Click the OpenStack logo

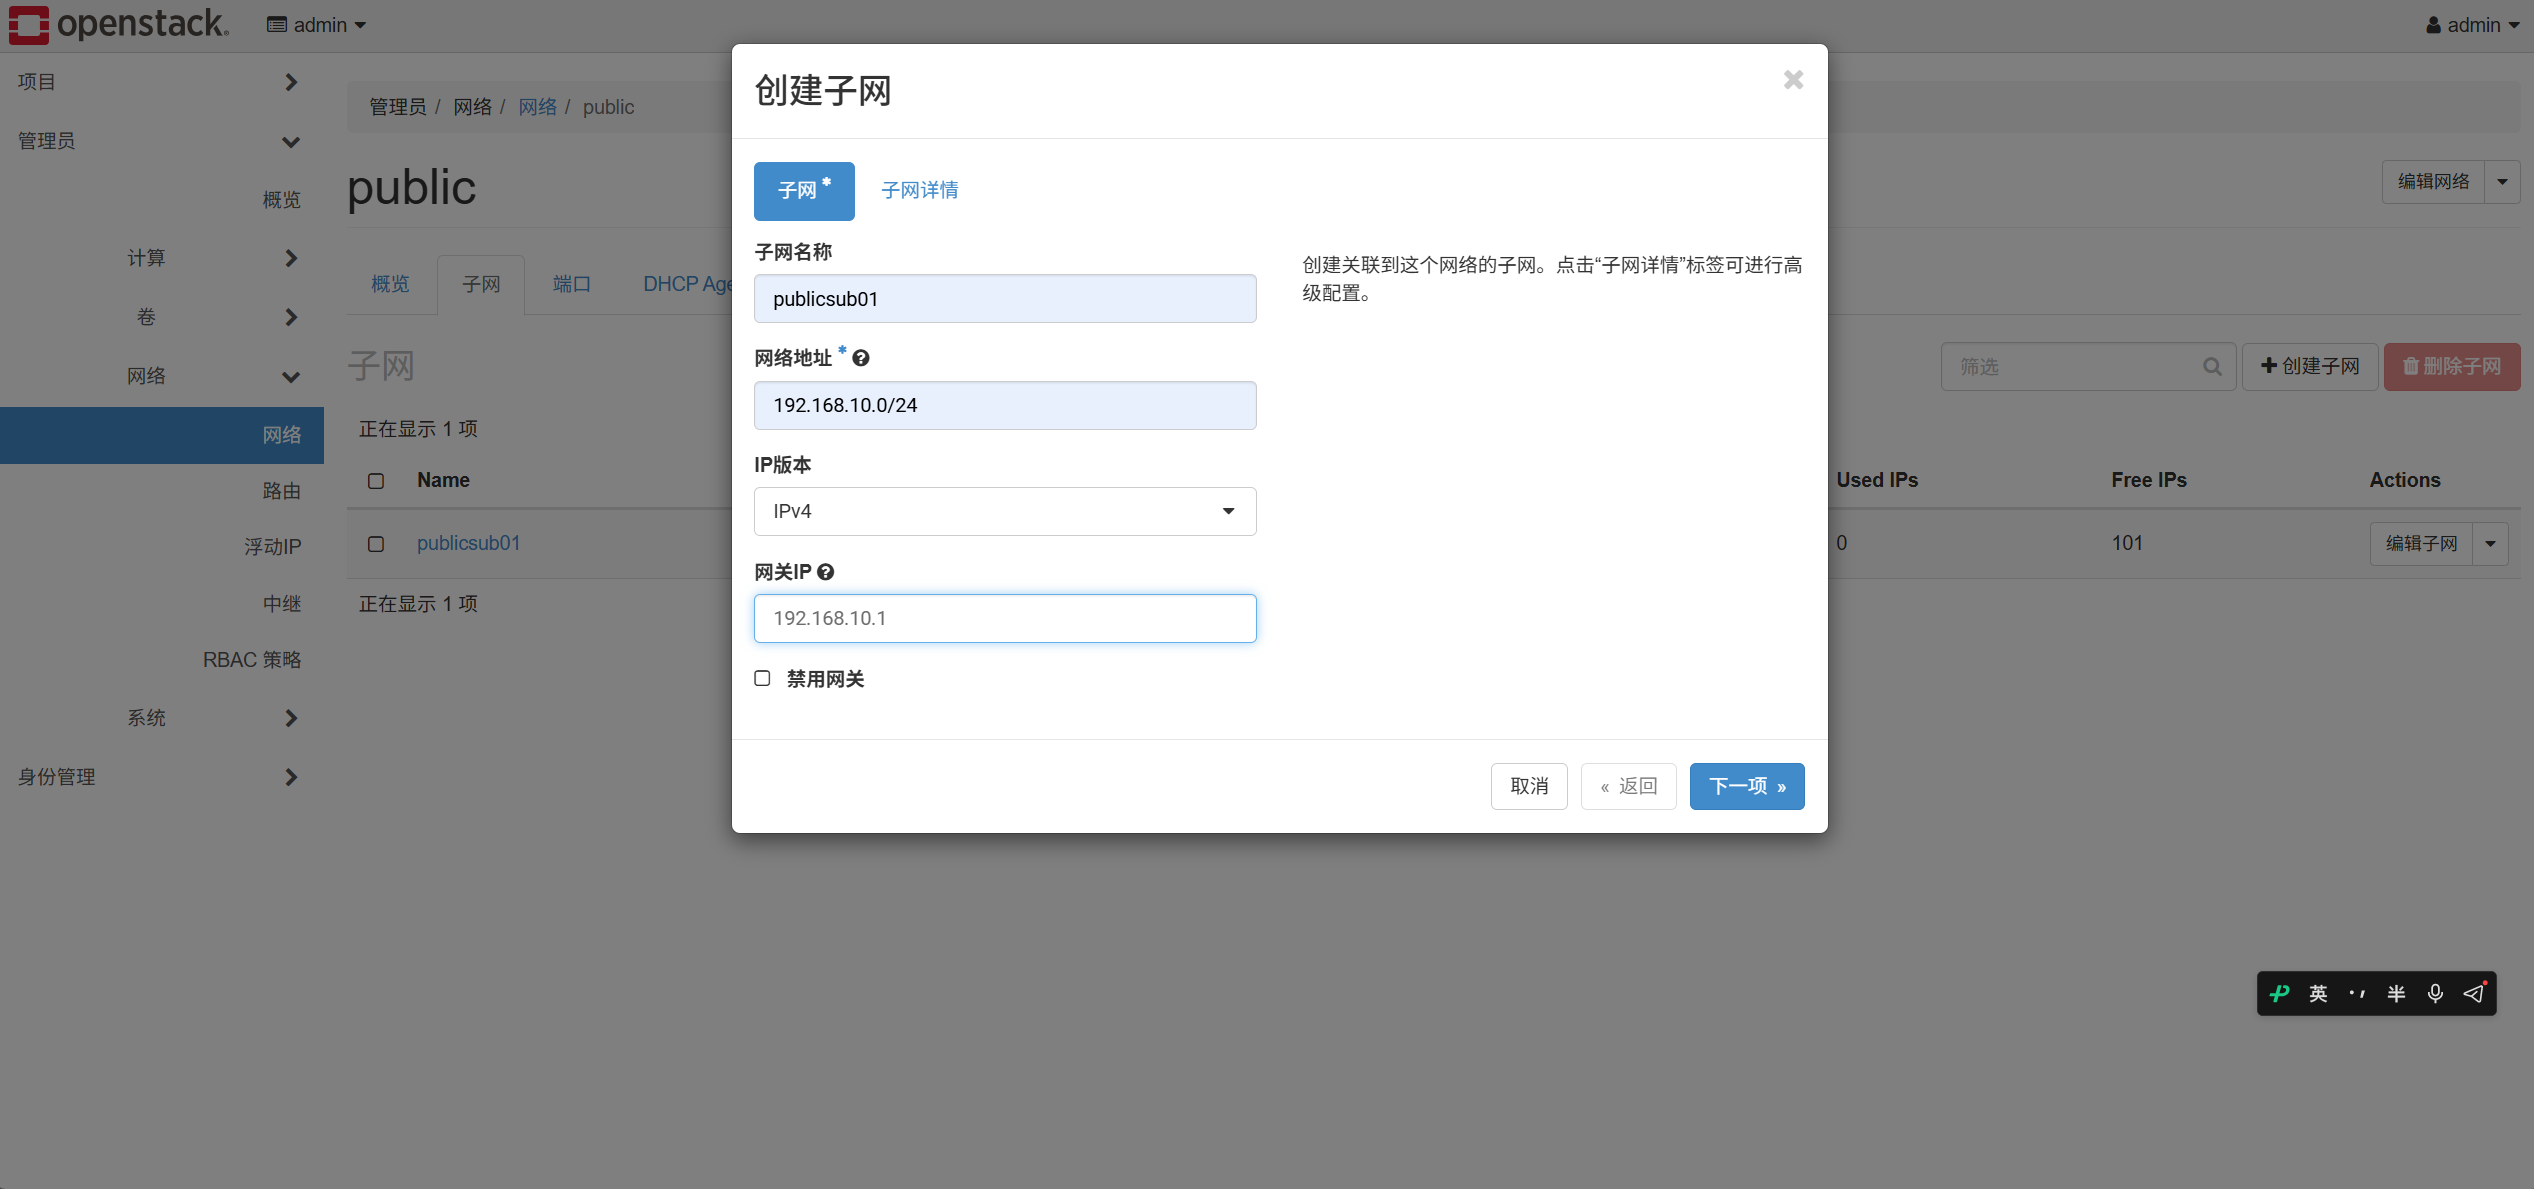click(118, 24)
